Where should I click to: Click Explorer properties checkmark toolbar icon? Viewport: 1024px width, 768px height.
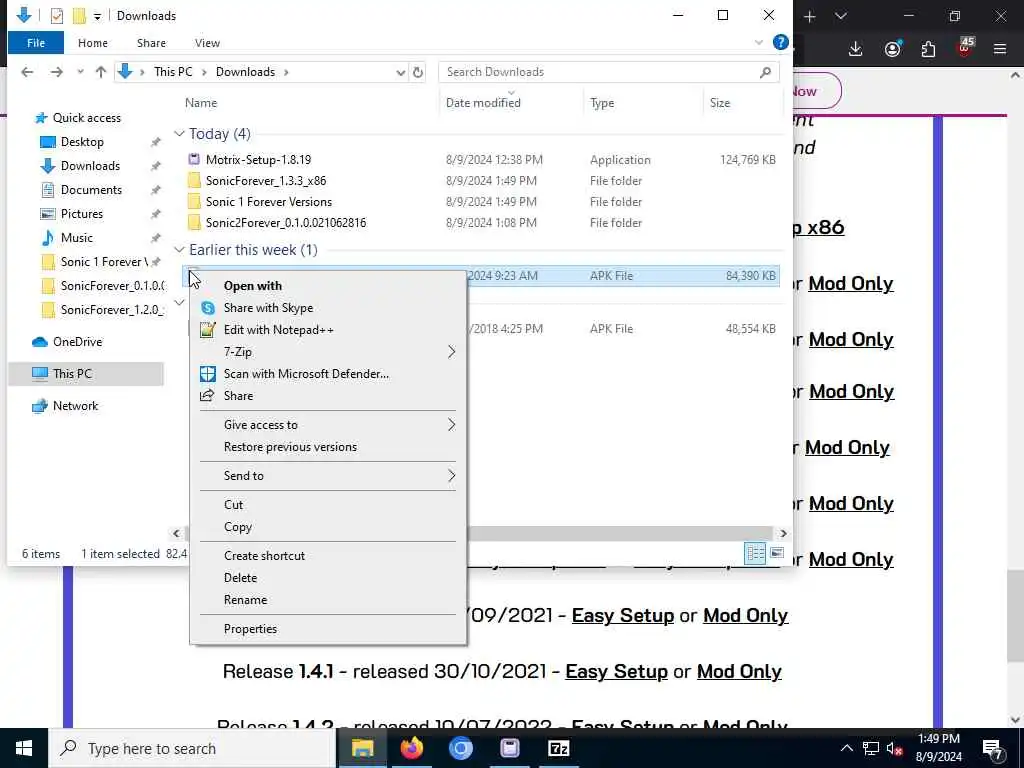coord(57,16)
